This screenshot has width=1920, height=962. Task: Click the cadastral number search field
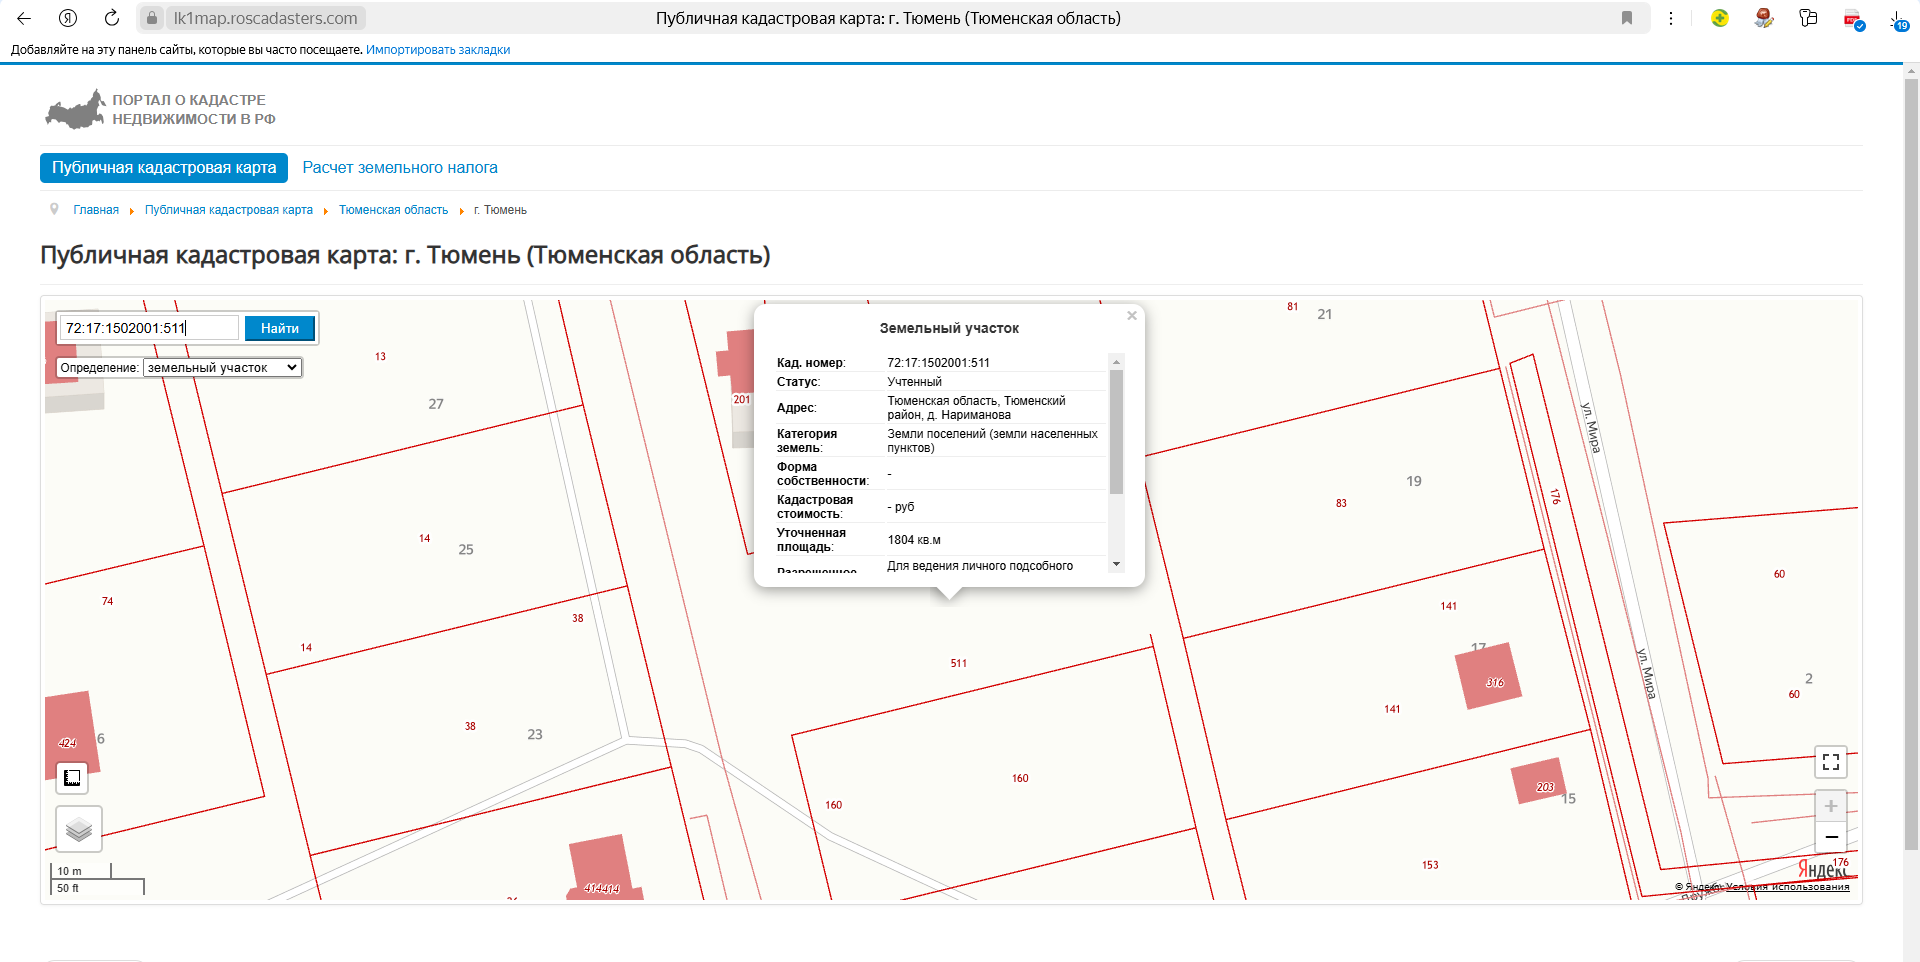tap(150, 328)
